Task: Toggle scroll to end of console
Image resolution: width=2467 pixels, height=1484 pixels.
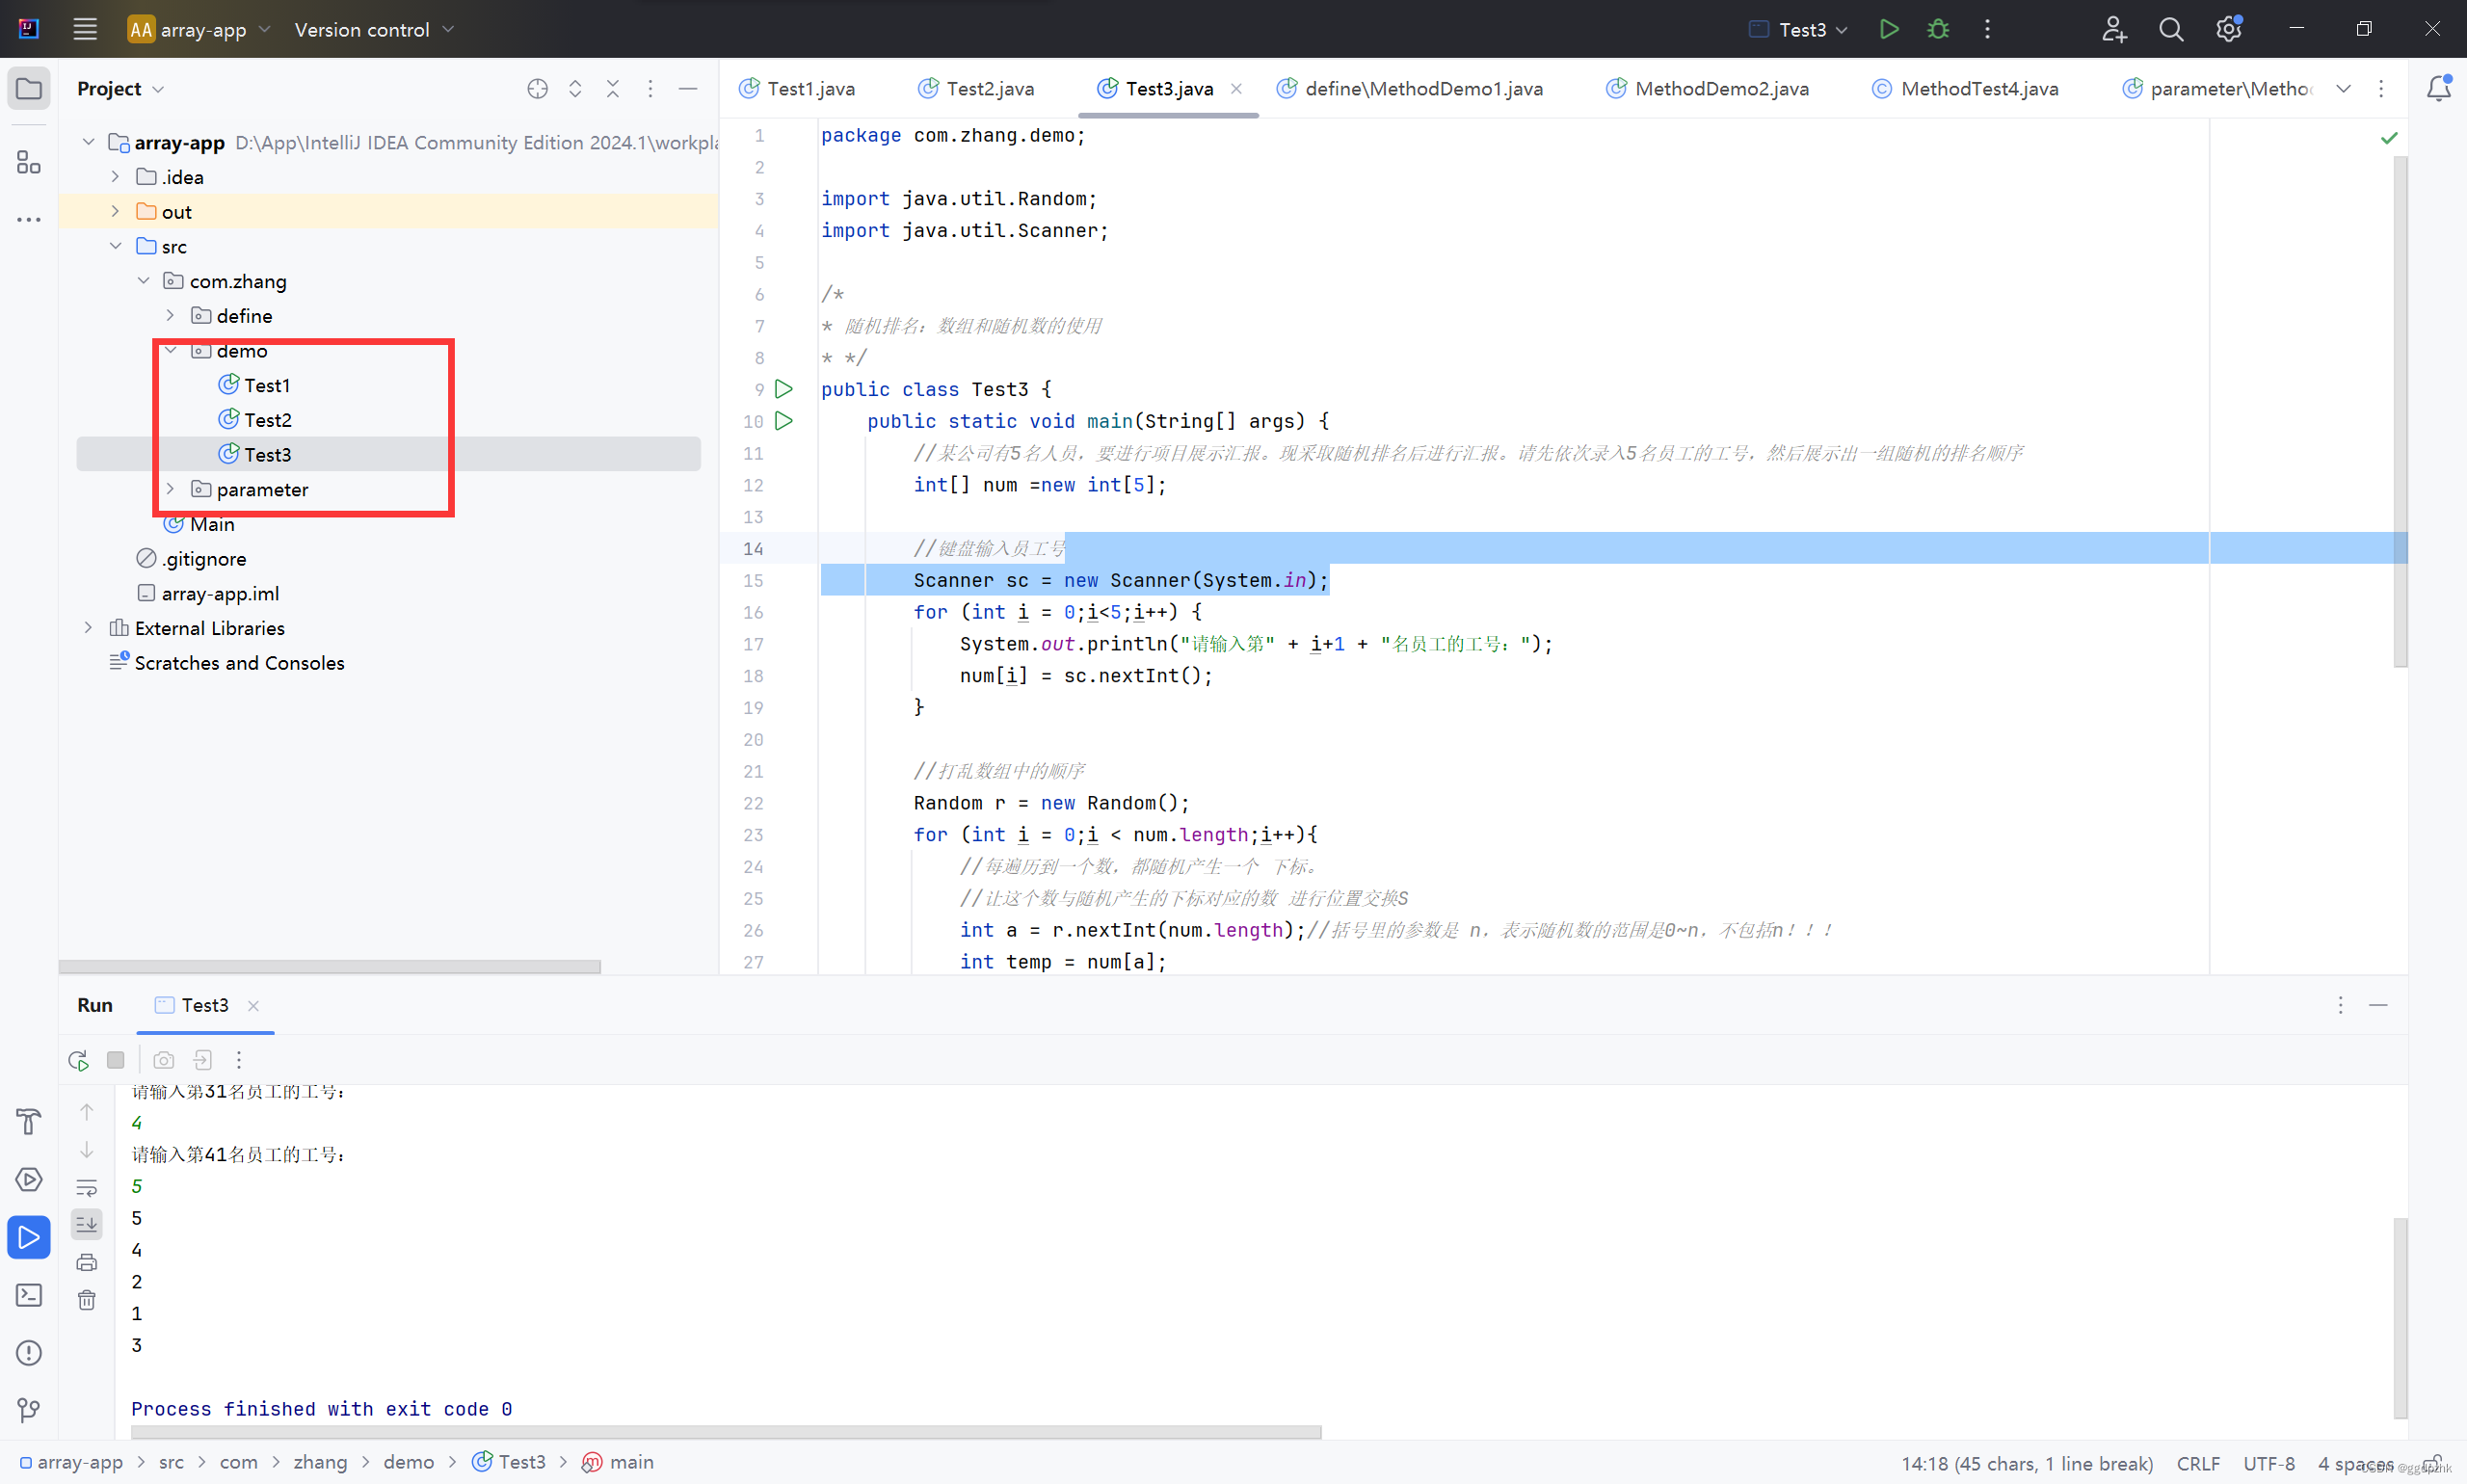Action: pyautogui.click(x=87, y=1224)
